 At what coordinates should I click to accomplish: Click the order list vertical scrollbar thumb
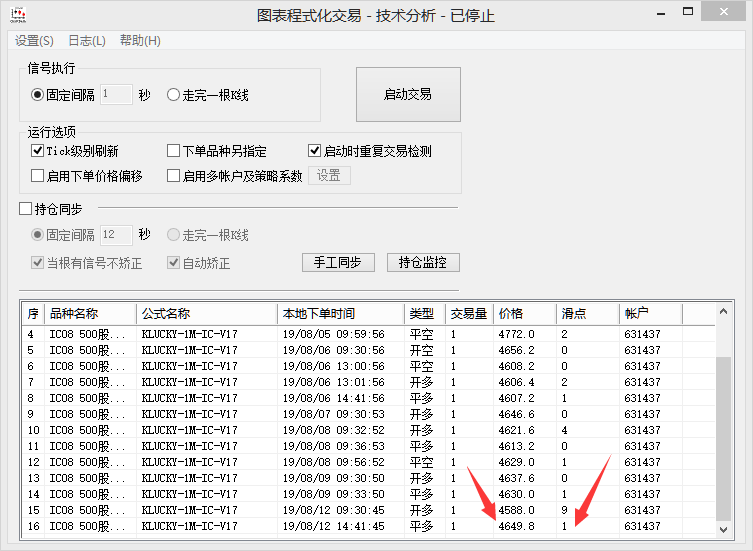(x=724, y=439)
